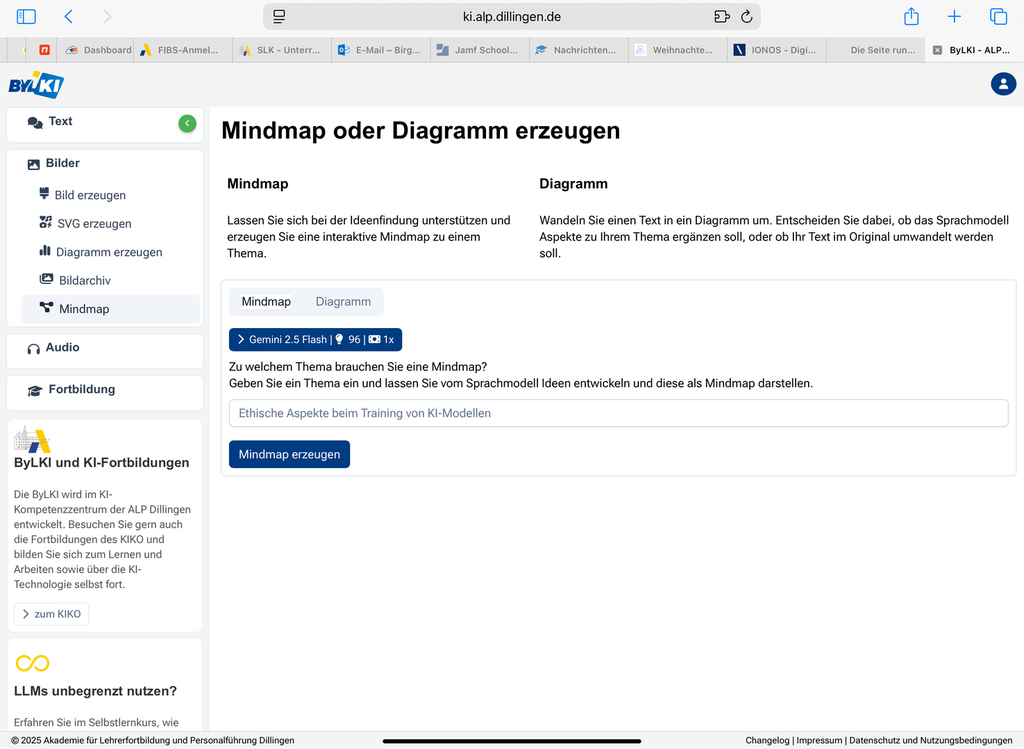1024x749 pixels.
Task: Tap the Safari share icon
Action: [911, 17]
